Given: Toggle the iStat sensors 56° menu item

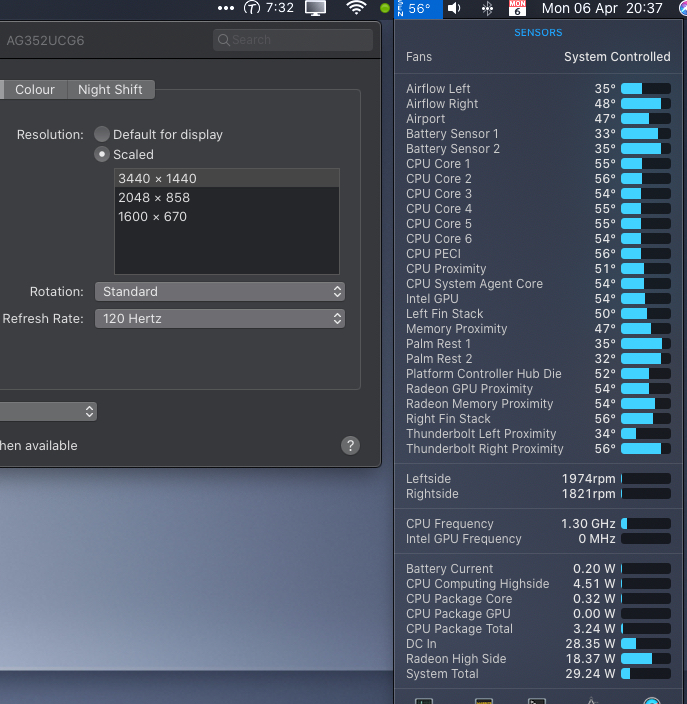Looking at the screenshot, I should coord(418,9).
